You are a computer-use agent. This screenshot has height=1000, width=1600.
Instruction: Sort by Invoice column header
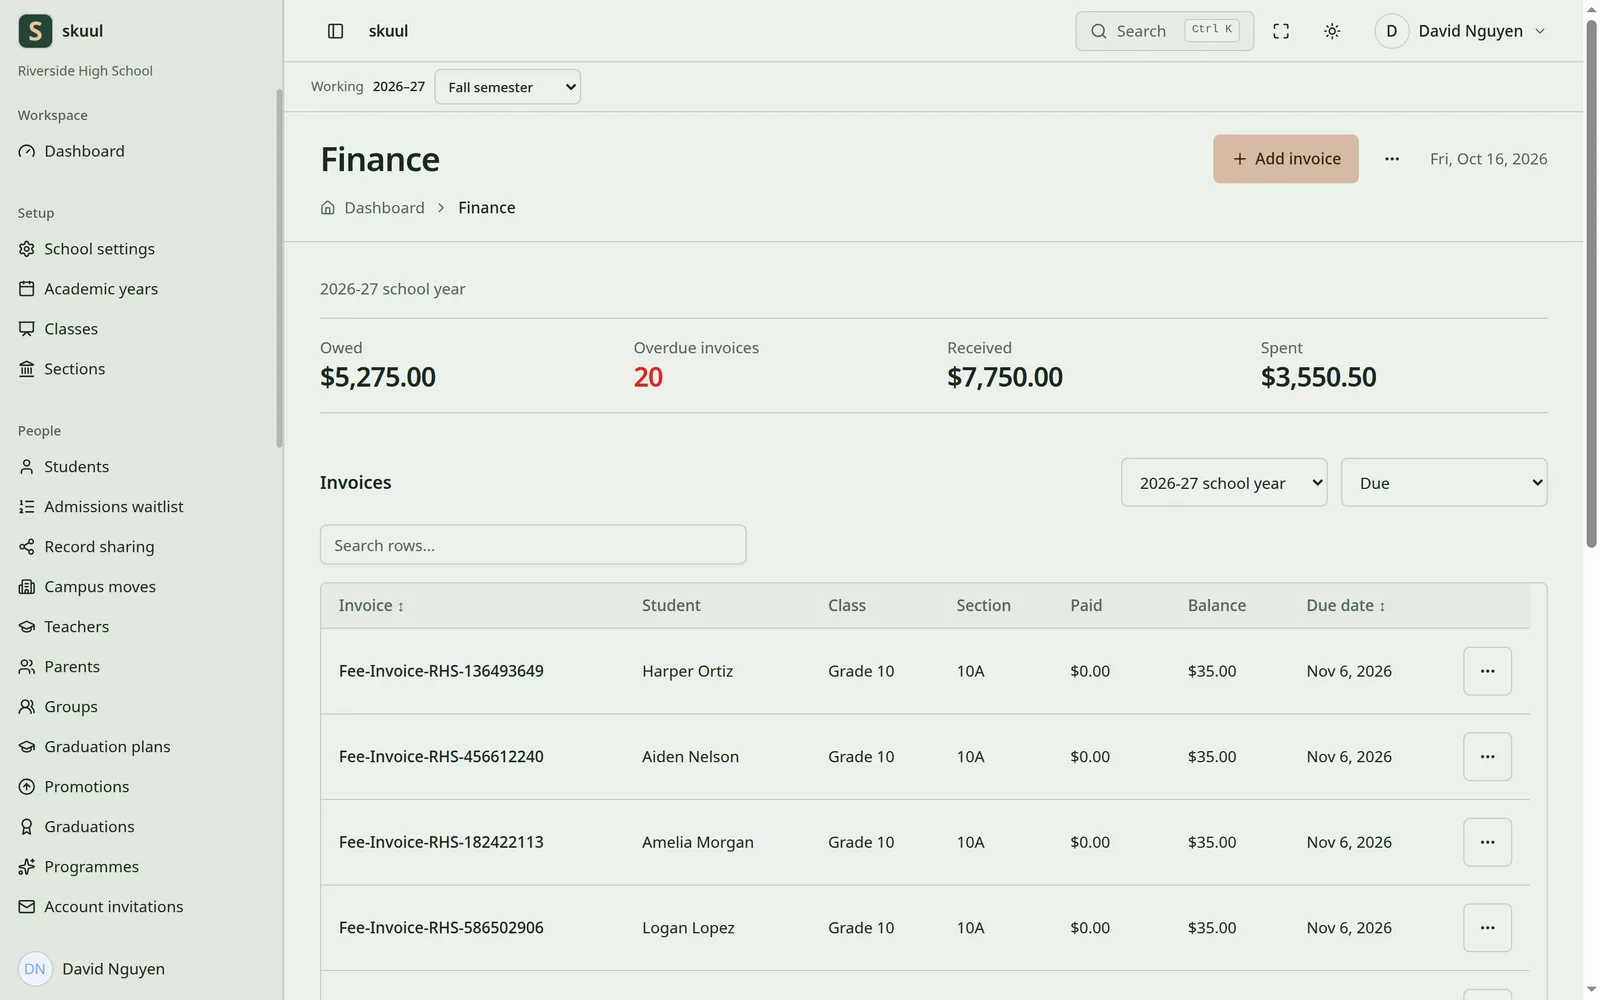point(371,606)
